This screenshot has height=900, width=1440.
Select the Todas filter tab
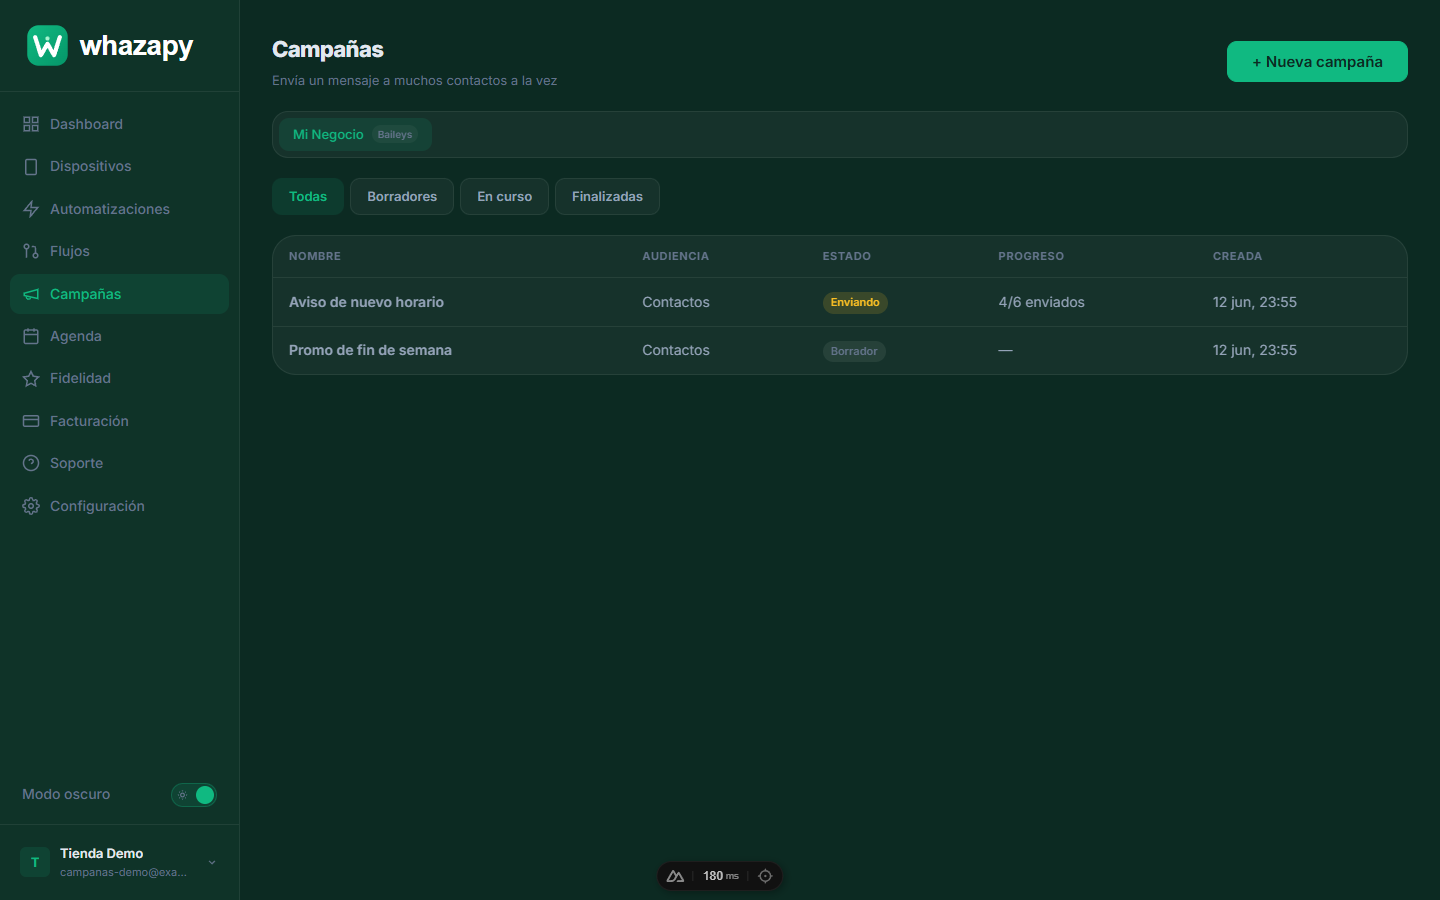(308, 197)
